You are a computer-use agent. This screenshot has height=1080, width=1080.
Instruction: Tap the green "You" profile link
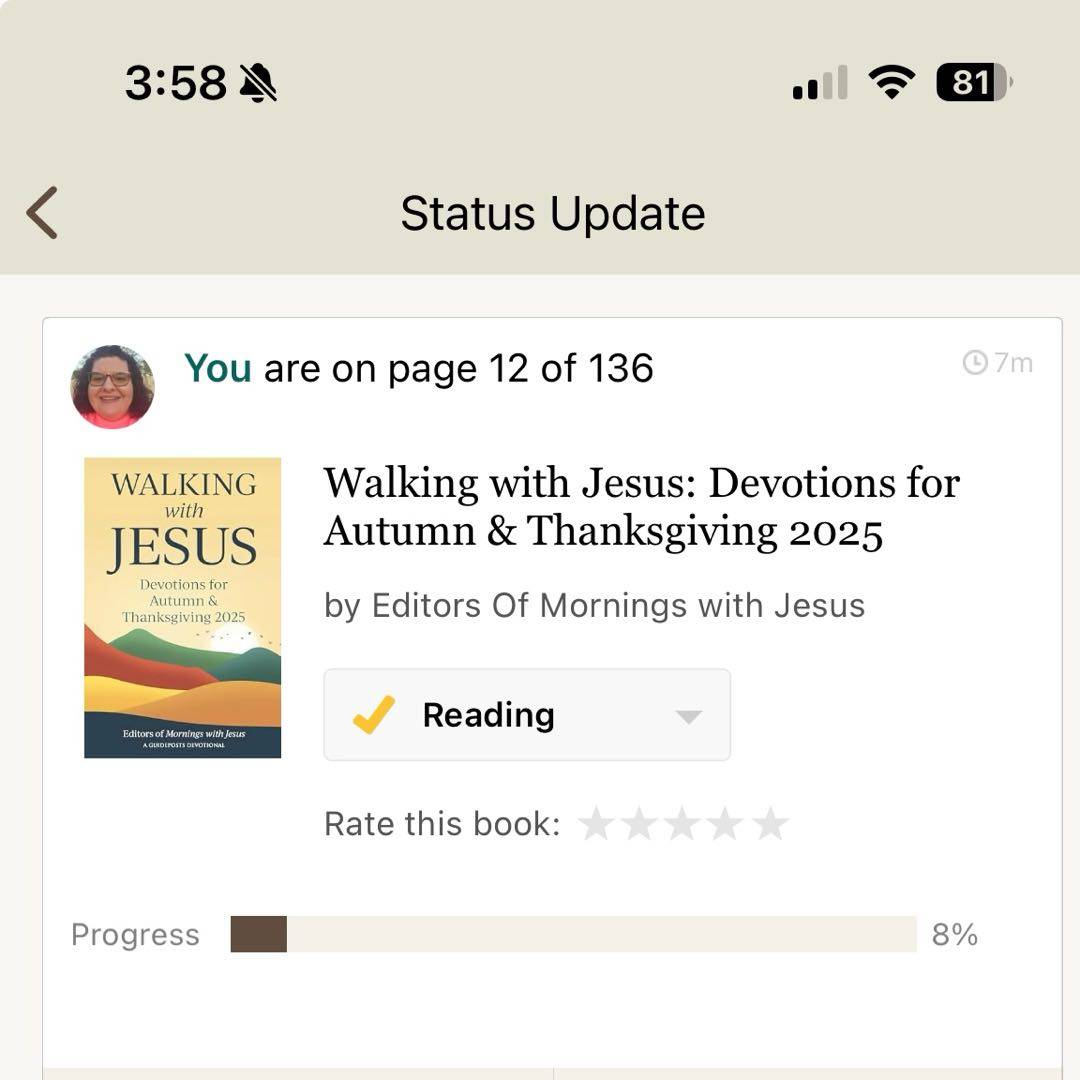(217, 368)
